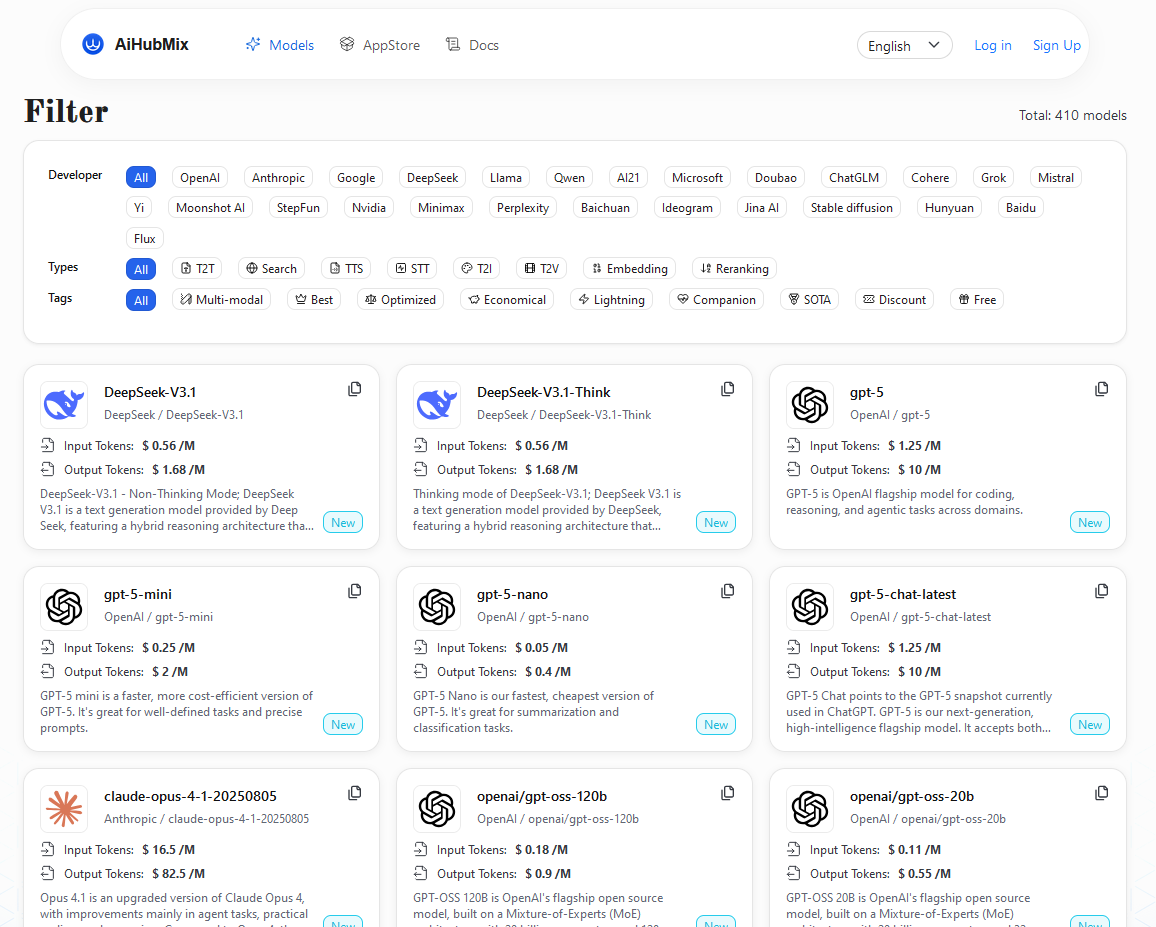Copy the DeepSeek-V3.1-Think model name
This screenshot has height=927, width=1156.
pyautogui.click(x=728, y=389)
